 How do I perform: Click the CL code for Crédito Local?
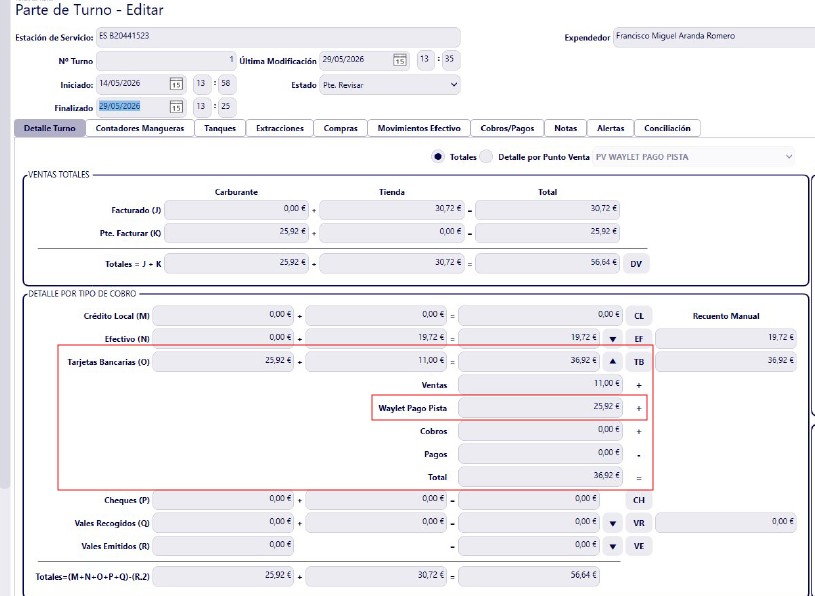click(x=639, y=316)
